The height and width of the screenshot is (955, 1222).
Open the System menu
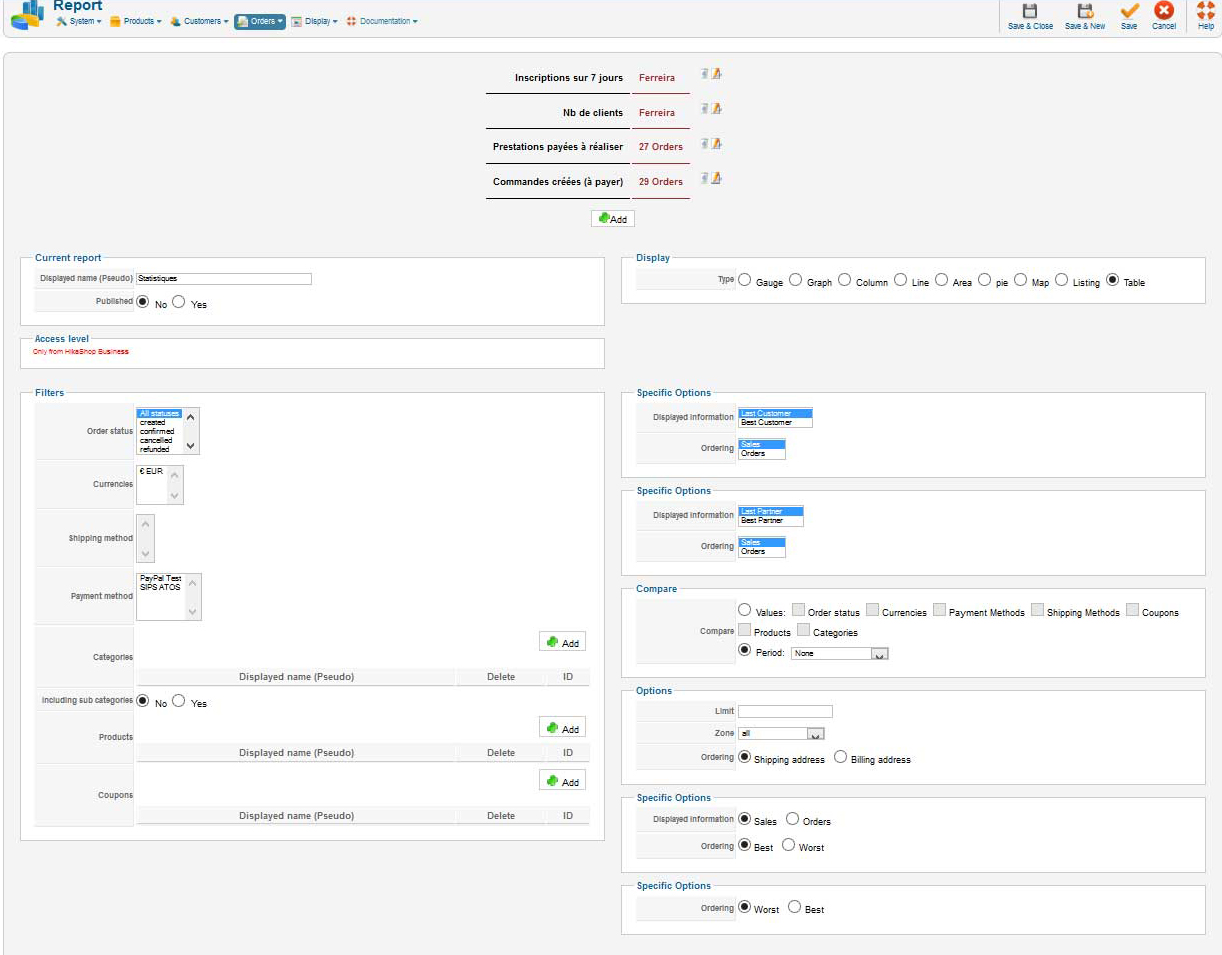pos(79,21)
